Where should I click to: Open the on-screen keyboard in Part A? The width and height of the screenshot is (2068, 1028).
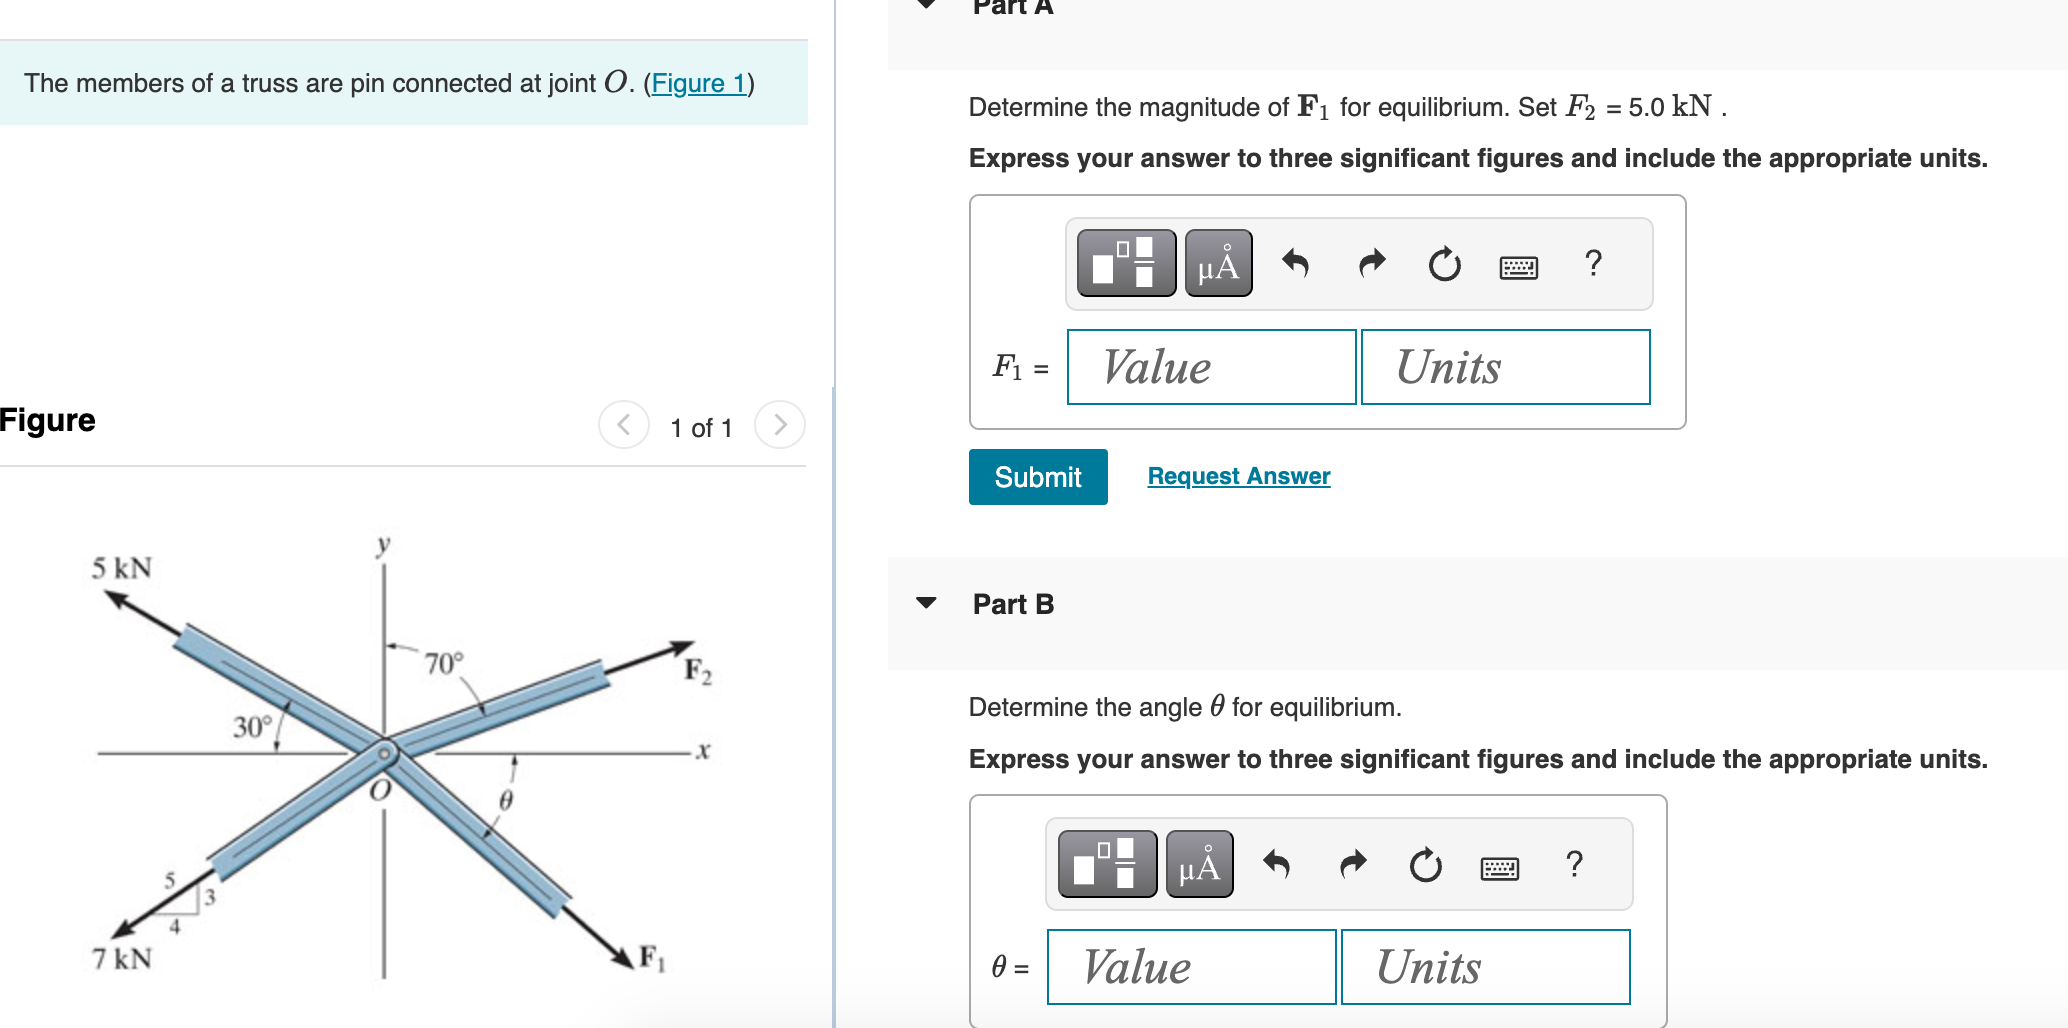pos(1519,266)
